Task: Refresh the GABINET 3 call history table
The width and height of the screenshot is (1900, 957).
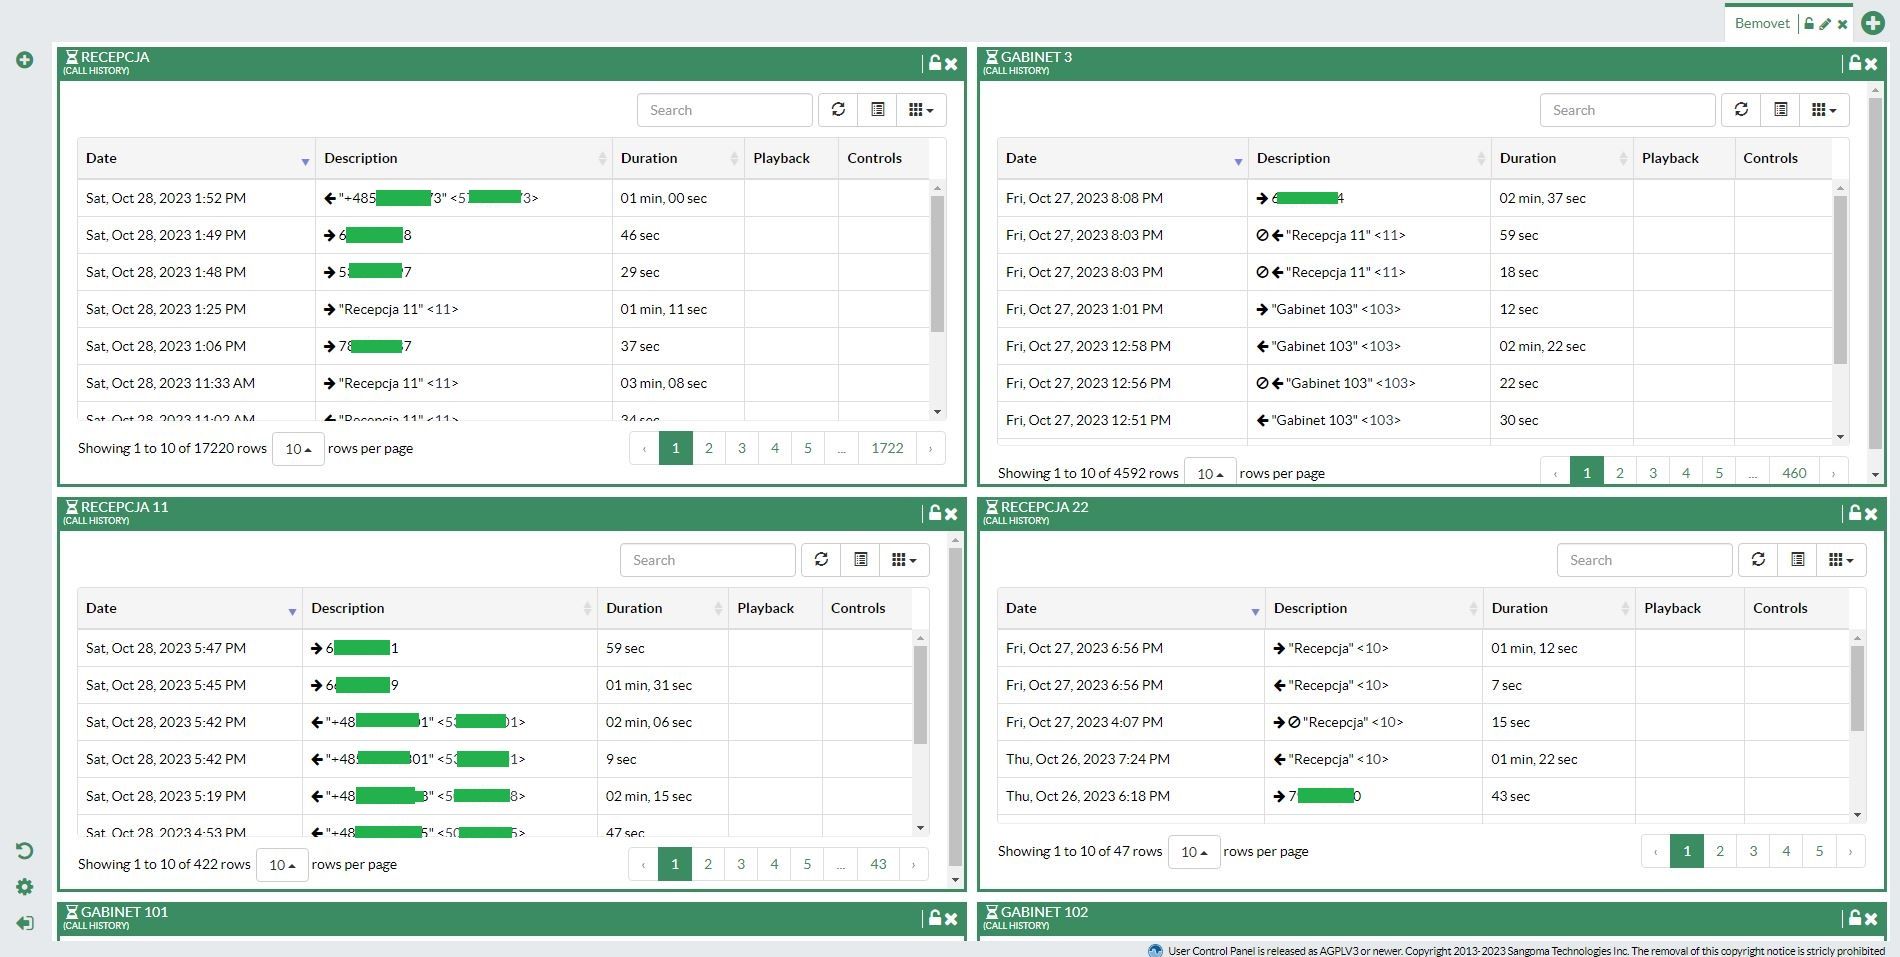Action: tap(1741, 110)
